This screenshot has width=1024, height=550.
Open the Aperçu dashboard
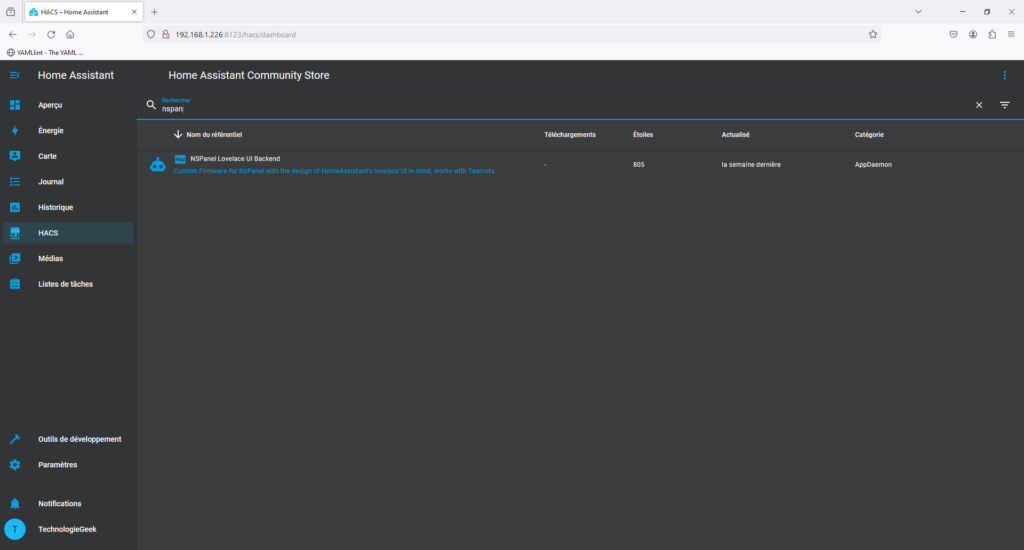pyautogui.click(x=68, y=105)
